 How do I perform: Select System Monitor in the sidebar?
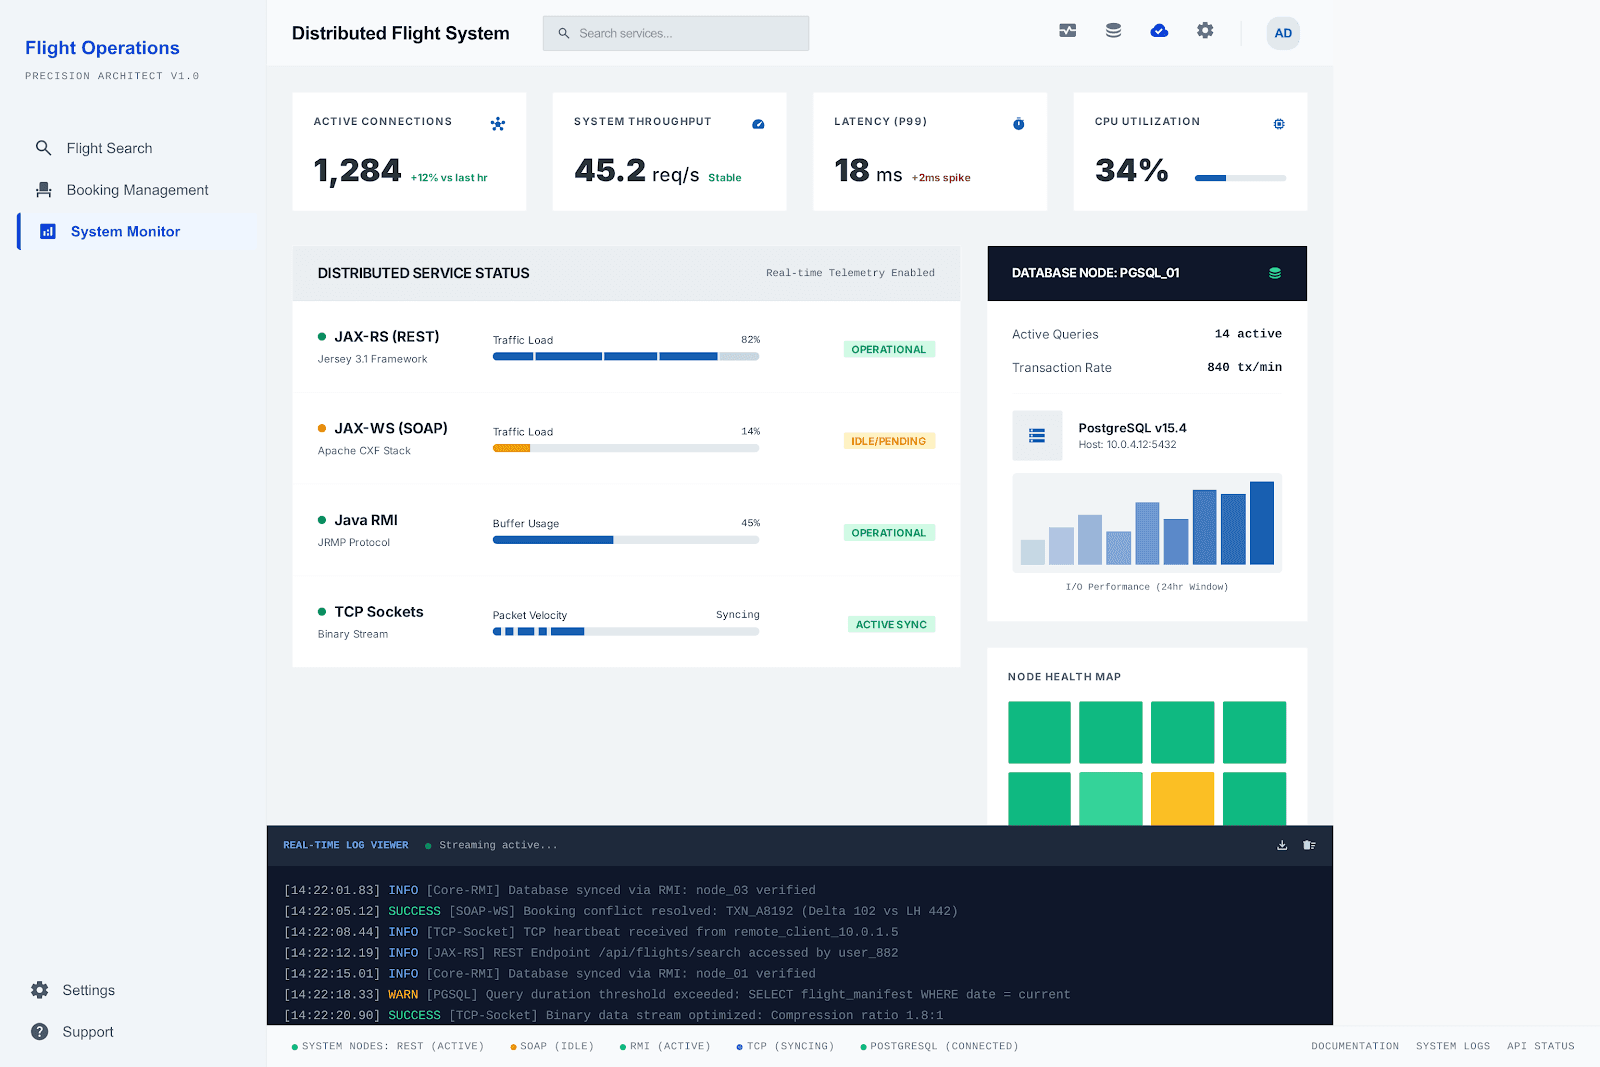(125, 231)
